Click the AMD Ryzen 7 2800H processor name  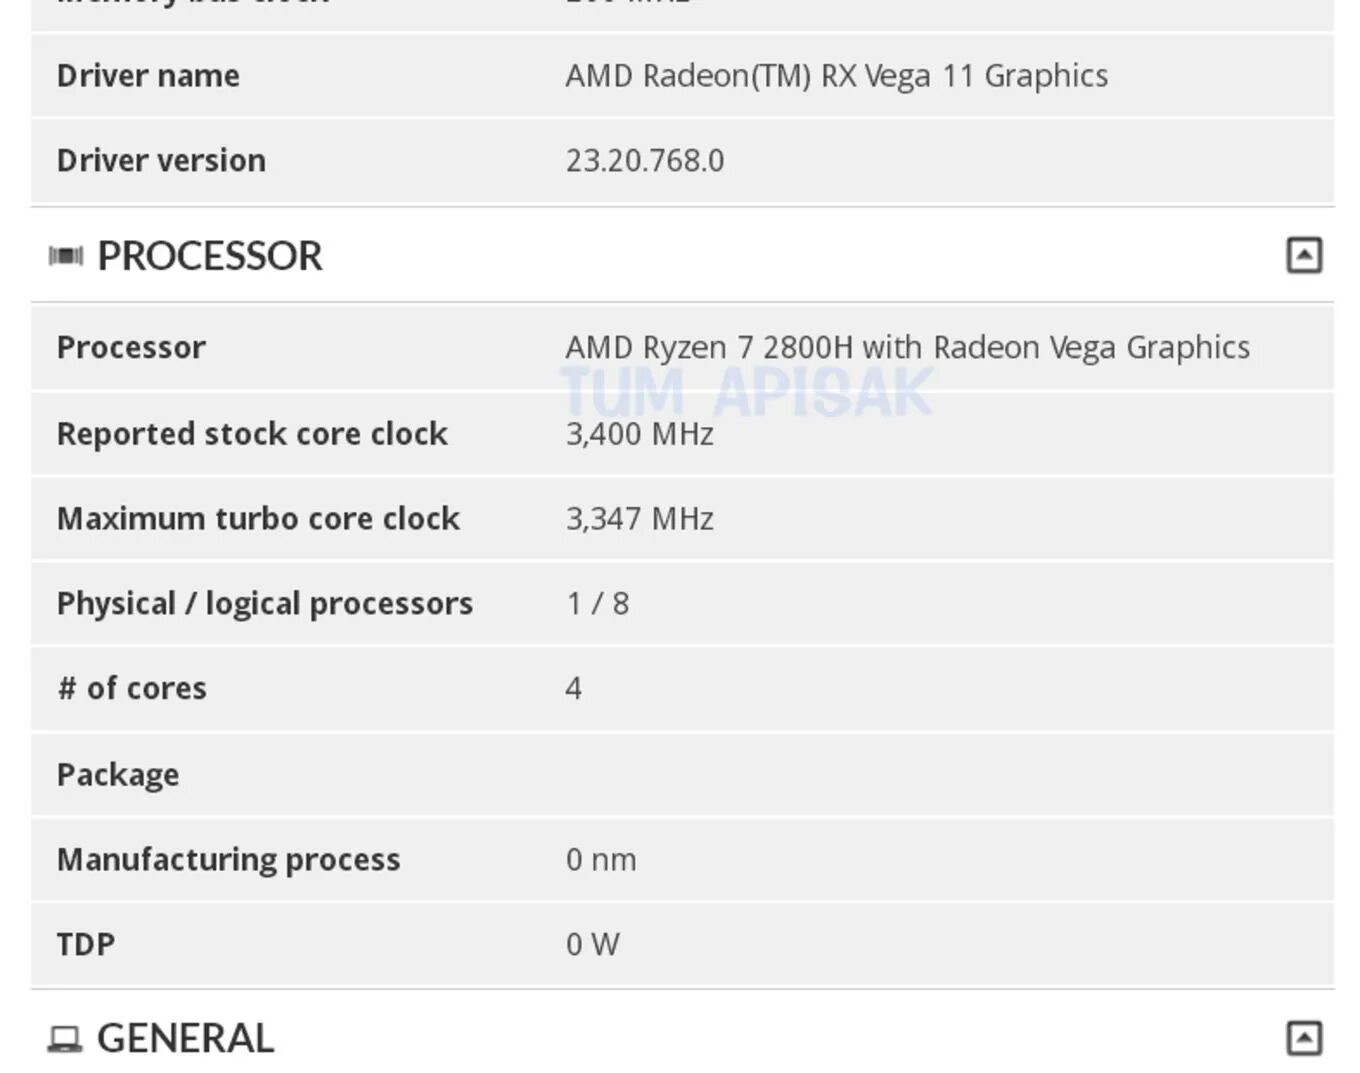pos(907,347)
